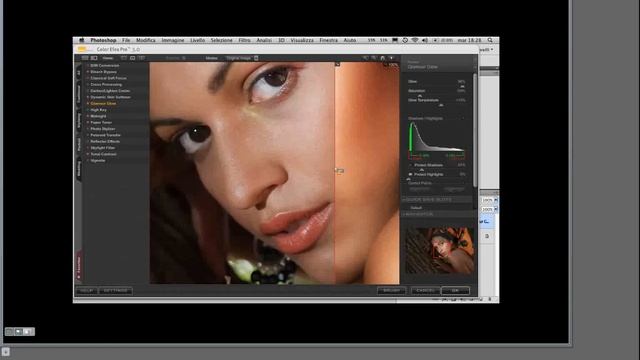Select the Skylight Filter entry
The width and height of the screenshot is (640, 360).
click(x=103, y=148)
